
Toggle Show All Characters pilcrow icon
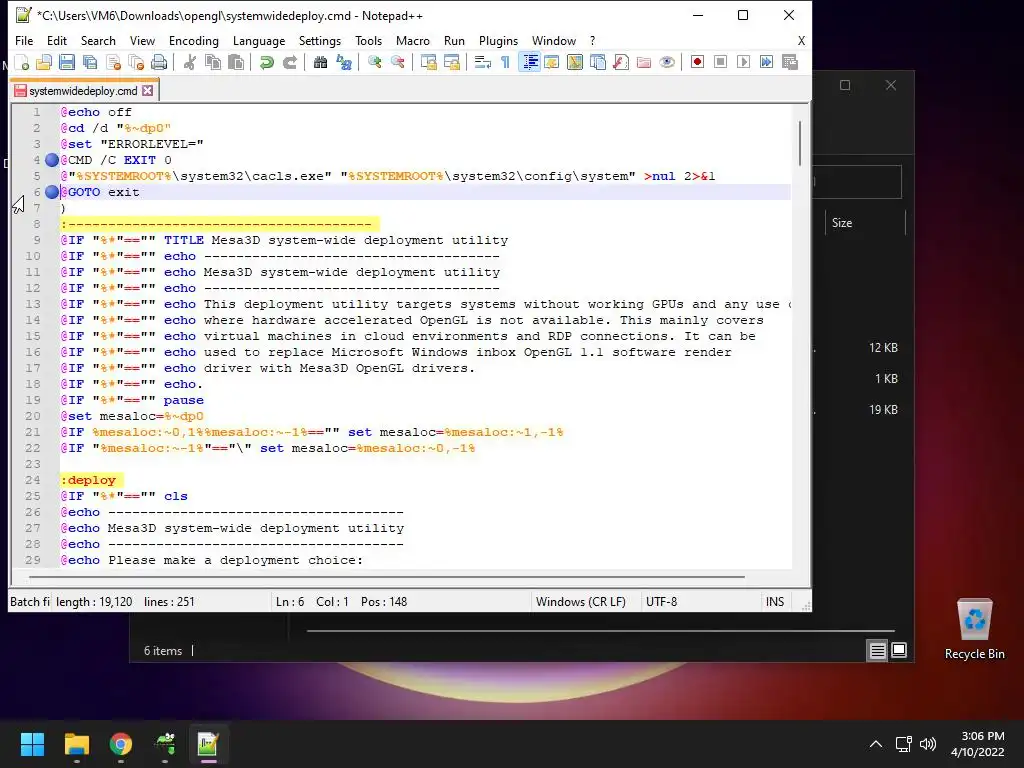[x=505, y=63]
